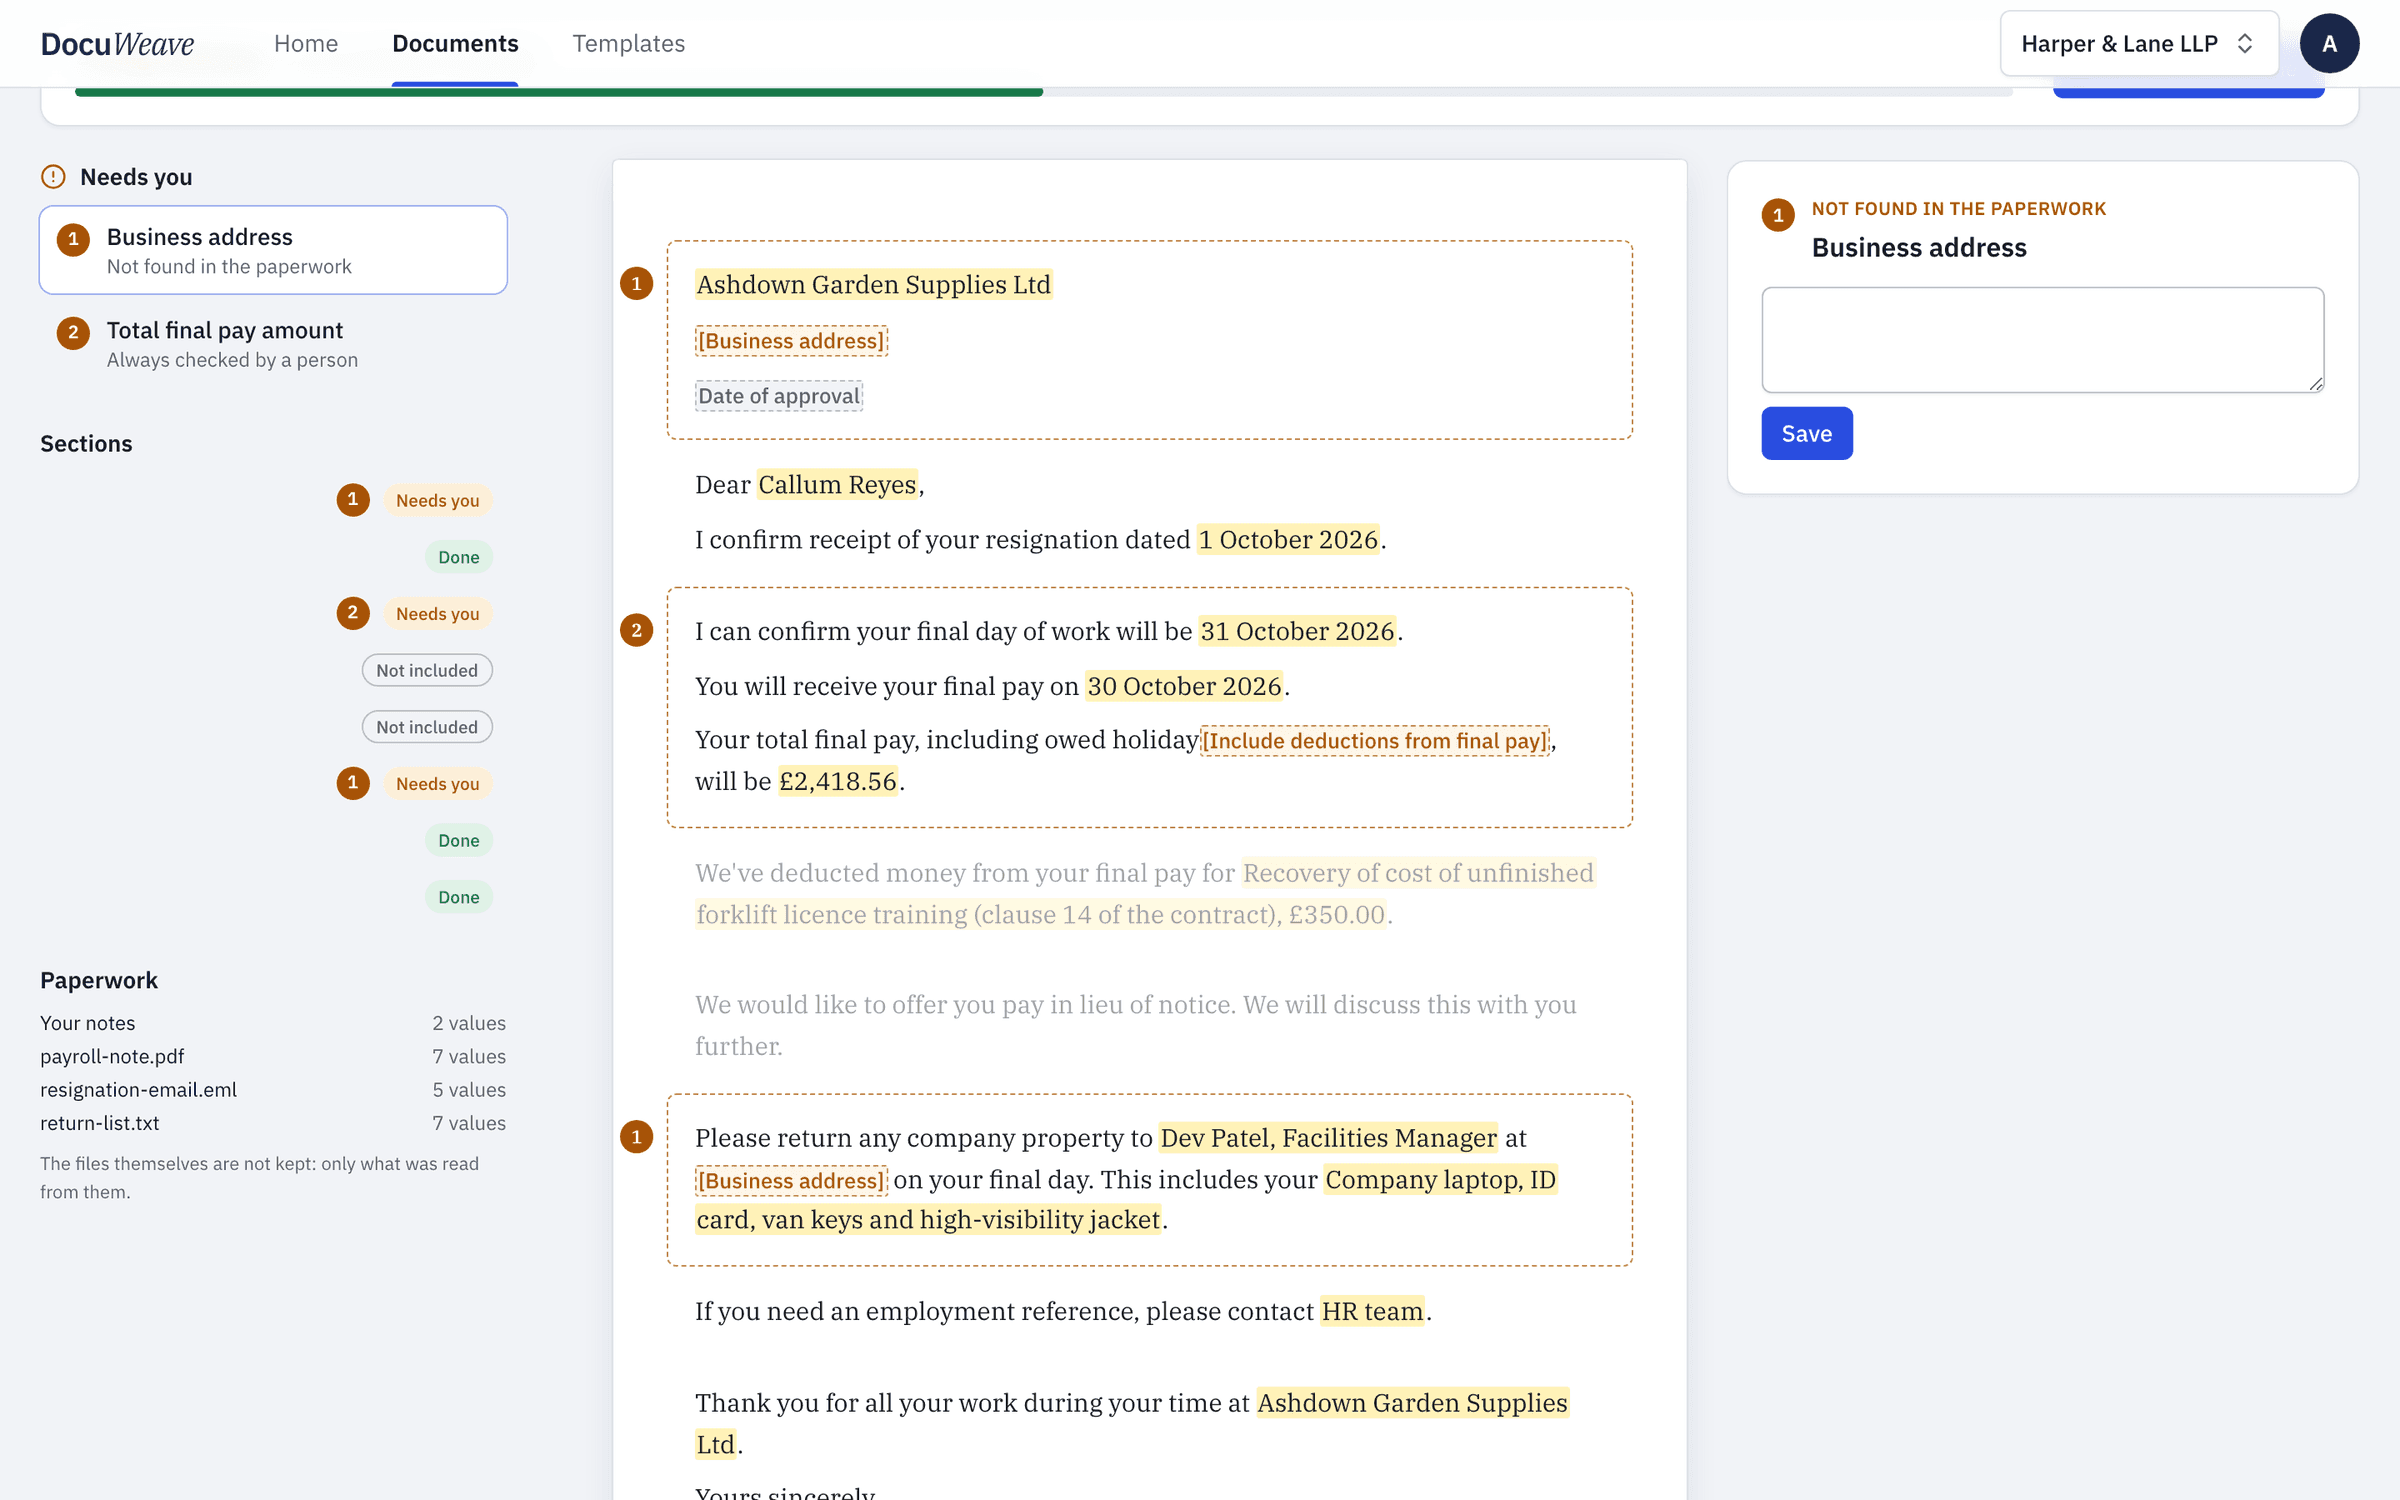Switch to the Templates tab
Screen dimensions: 2400x1500
[x=628, y=43]
